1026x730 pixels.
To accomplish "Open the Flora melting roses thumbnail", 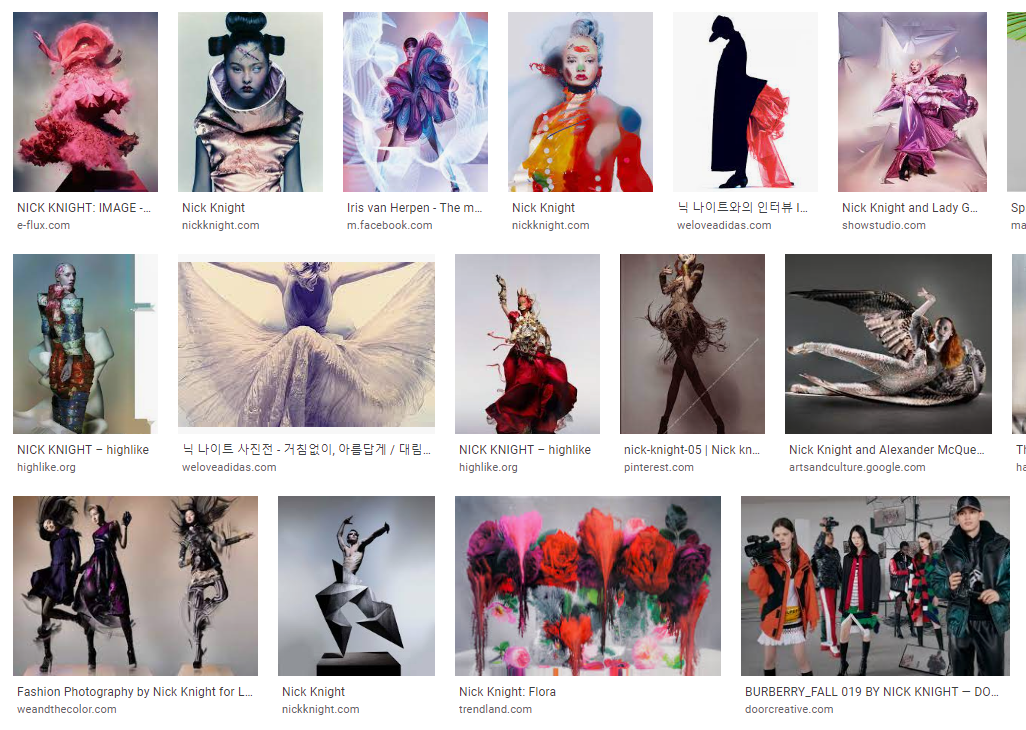I will [x=588, y=585].
